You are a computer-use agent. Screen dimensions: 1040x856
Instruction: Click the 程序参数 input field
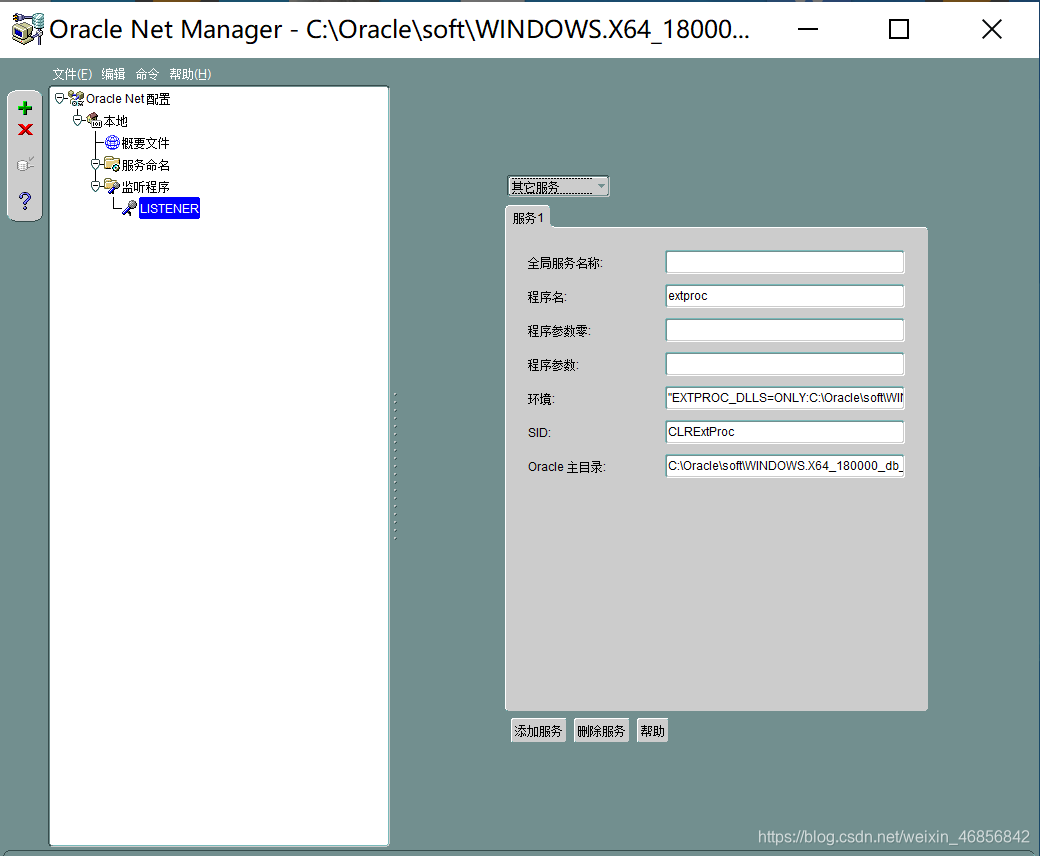[x=785, y=364]
